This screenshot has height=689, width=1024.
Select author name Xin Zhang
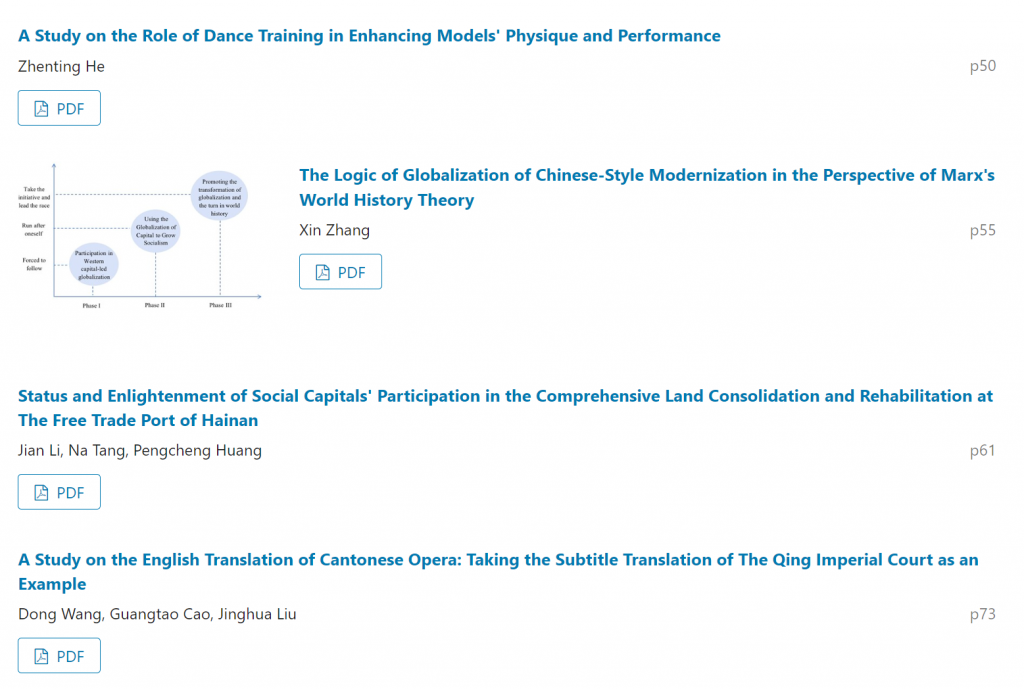(334, 231)
